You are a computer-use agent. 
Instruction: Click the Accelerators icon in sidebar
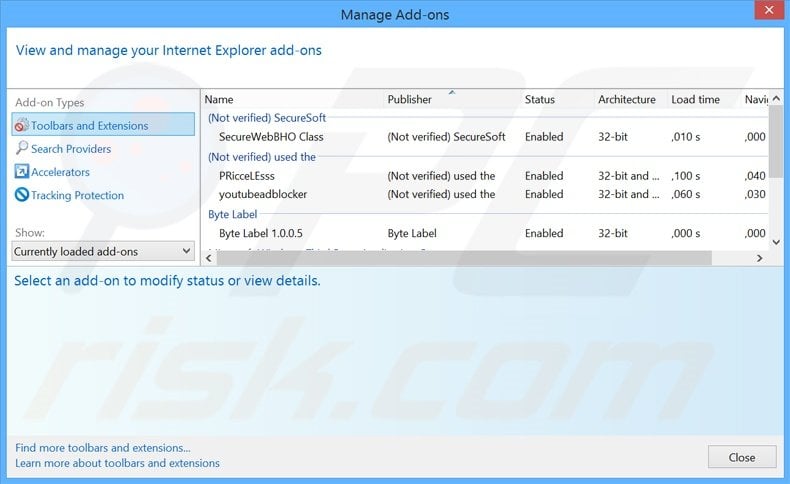tap(22, 172)
